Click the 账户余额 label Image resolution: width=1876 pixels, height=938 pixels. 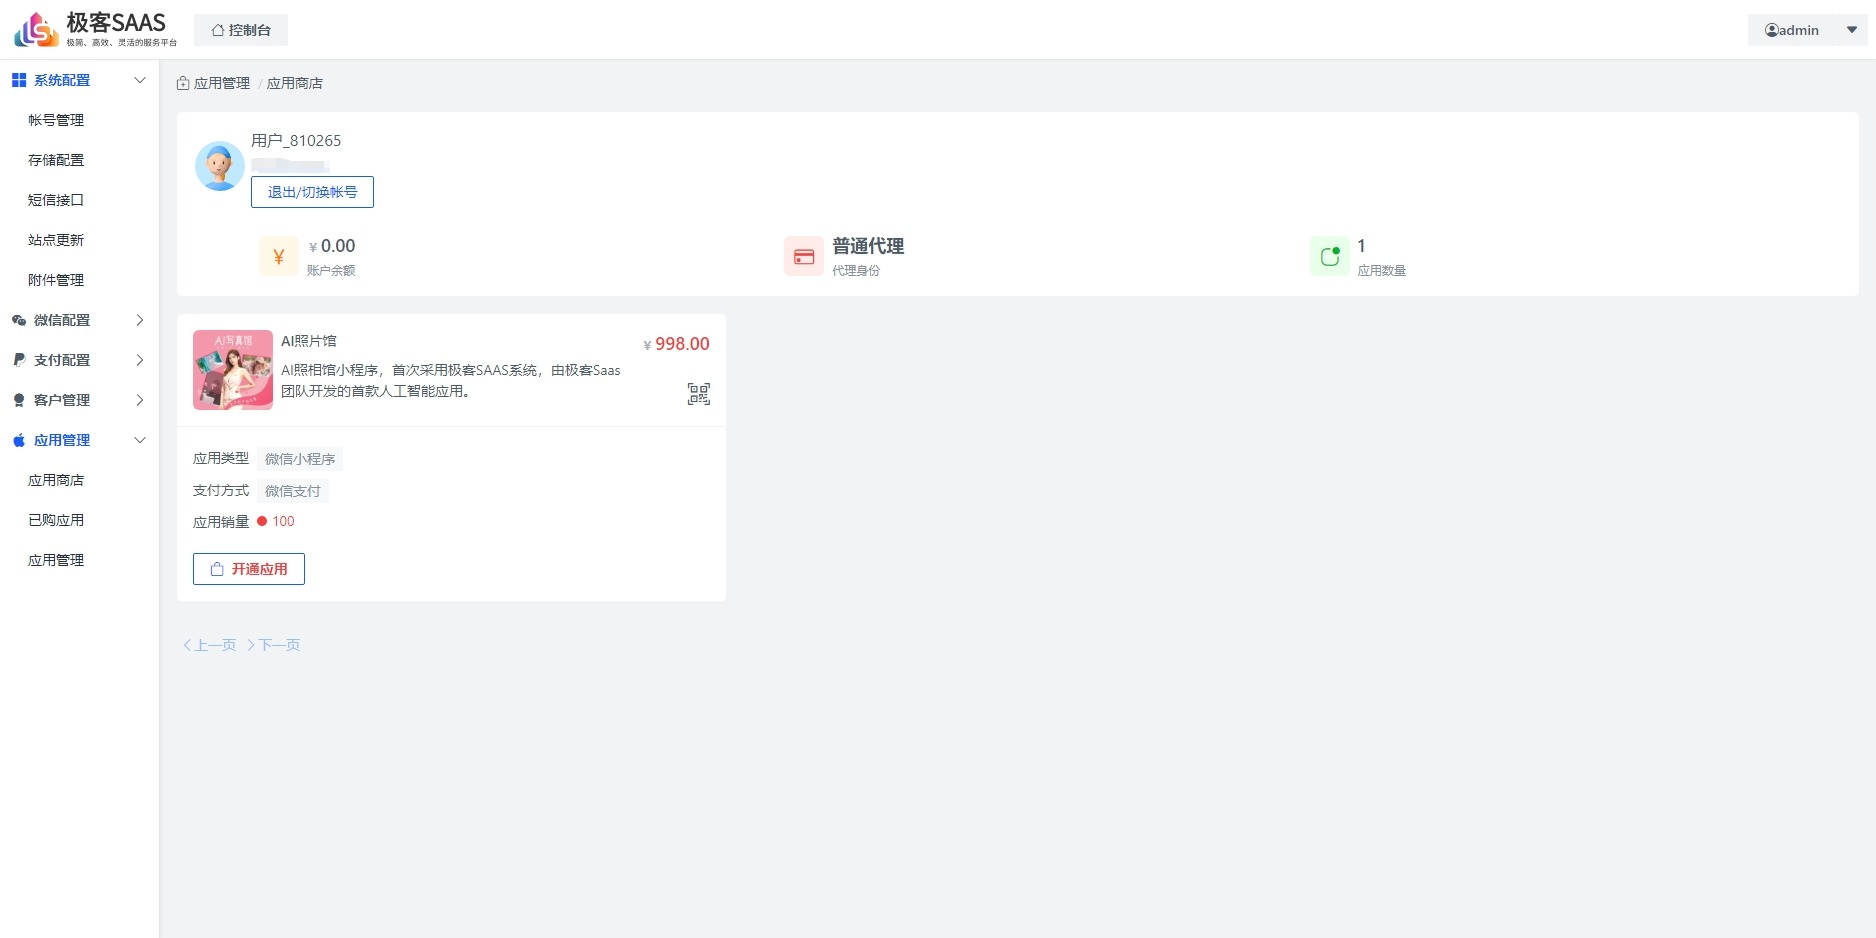[331, 271]
